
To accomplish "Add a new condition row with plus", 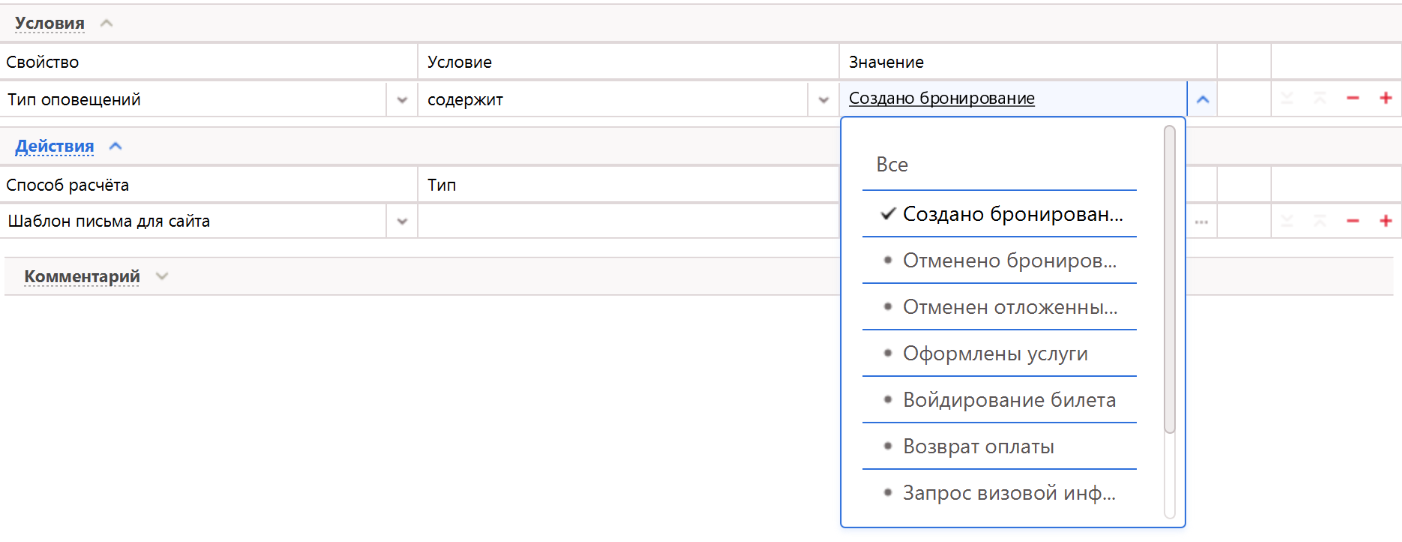I will pyautogui.click(x=1385, y=99).
